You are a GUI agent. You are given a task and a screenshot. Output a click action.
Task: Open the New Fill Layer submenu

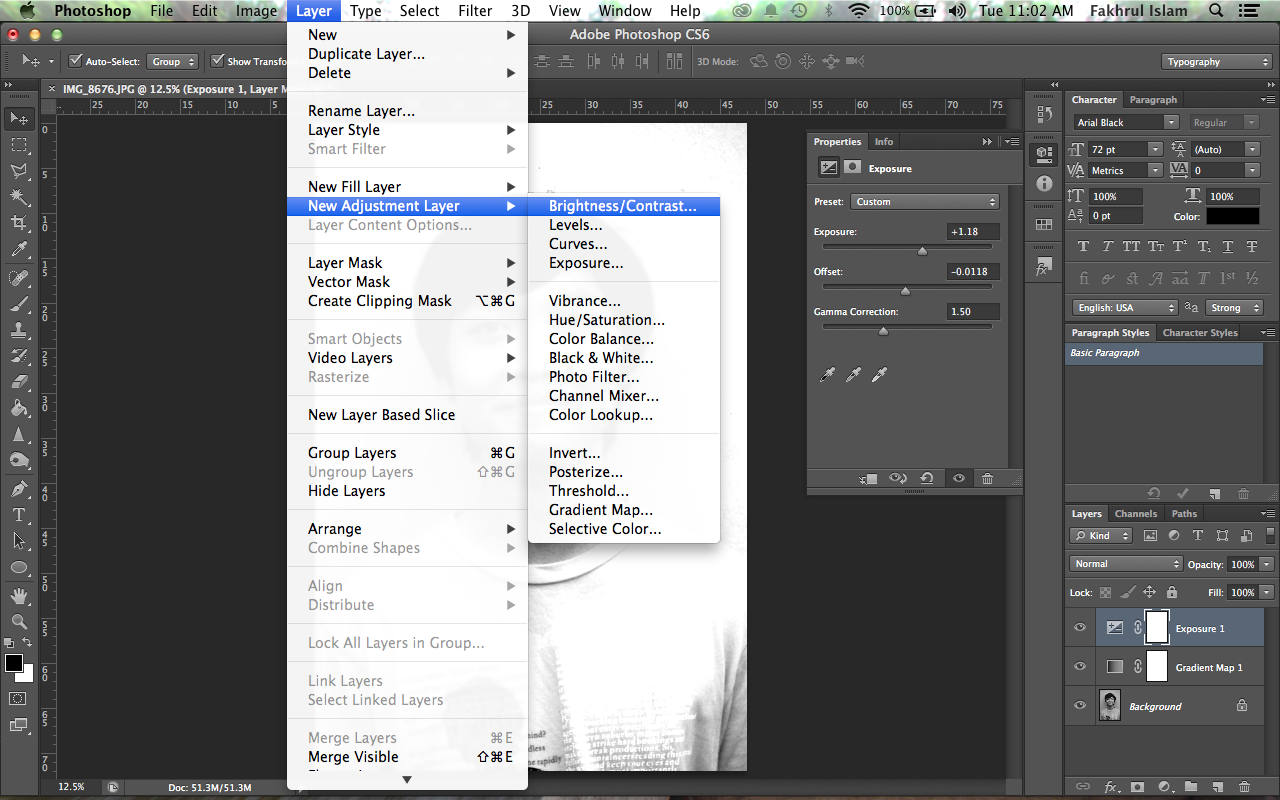tap(407, 187)
